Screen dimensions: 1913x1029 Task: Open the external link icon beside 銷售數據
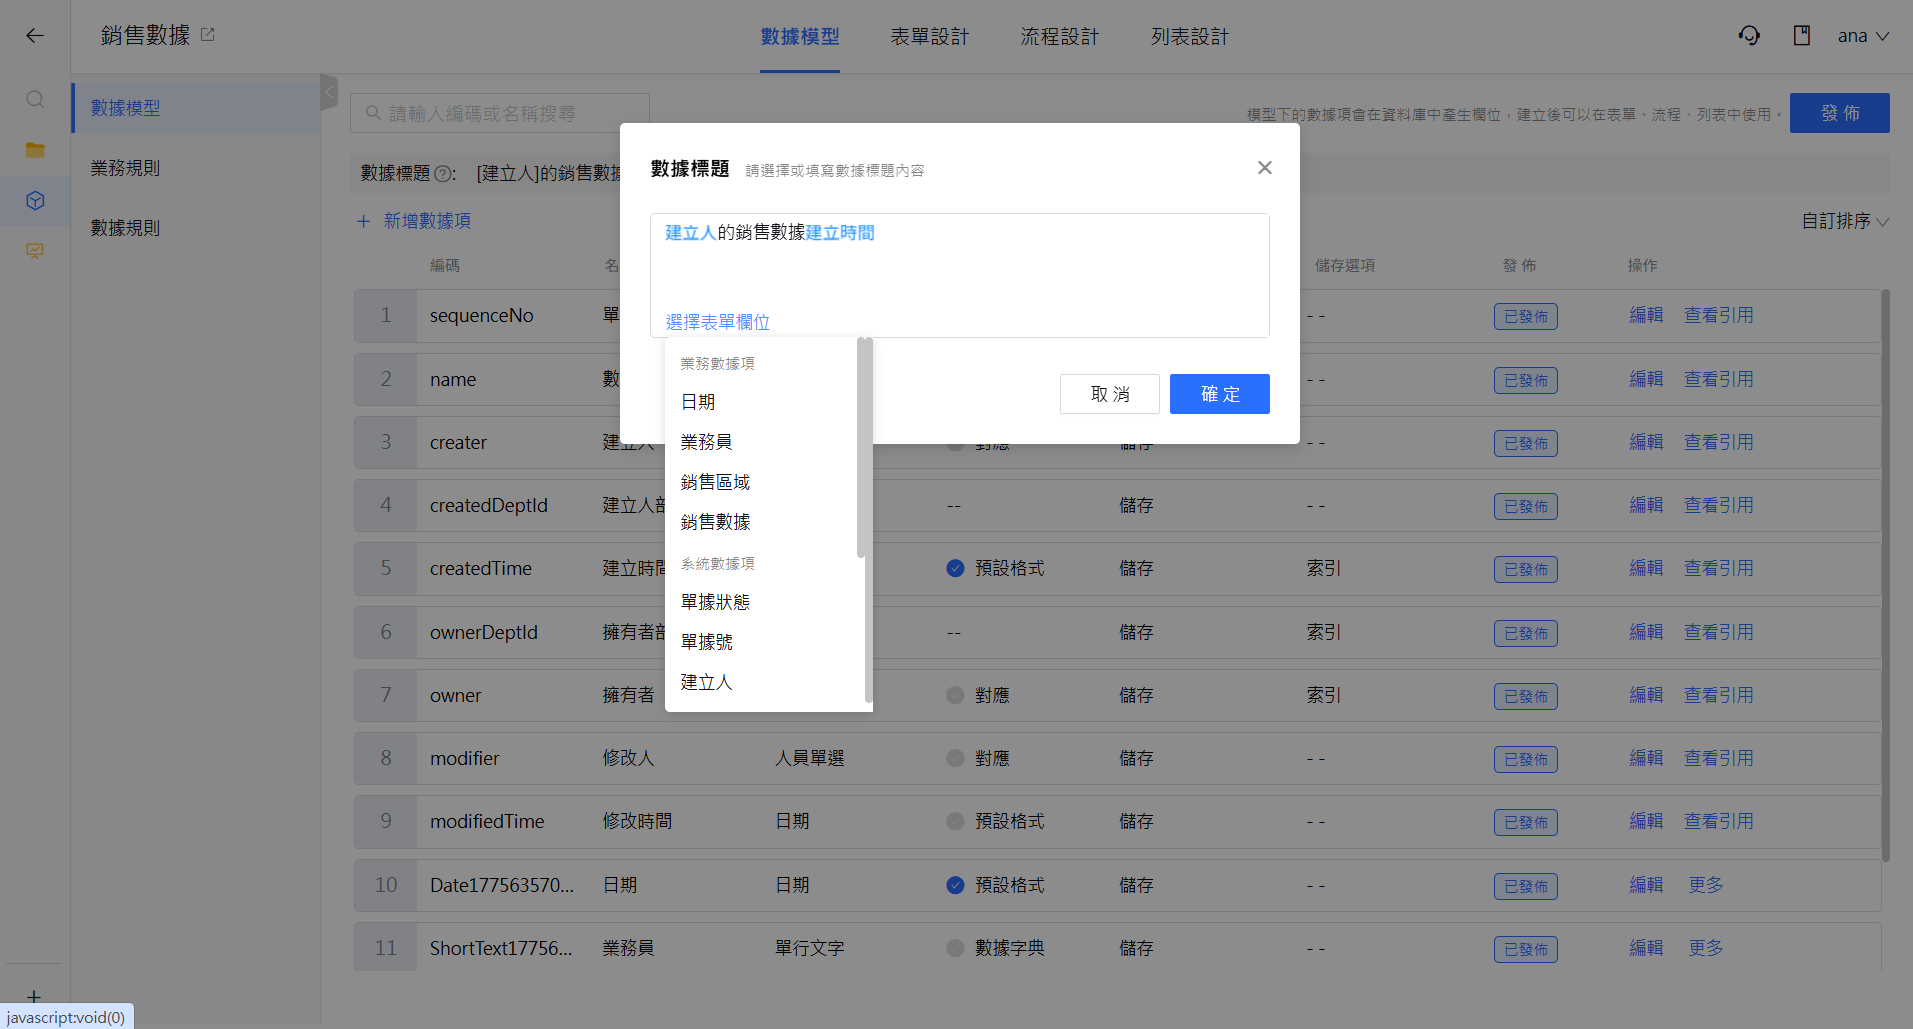tap(208, 35)
